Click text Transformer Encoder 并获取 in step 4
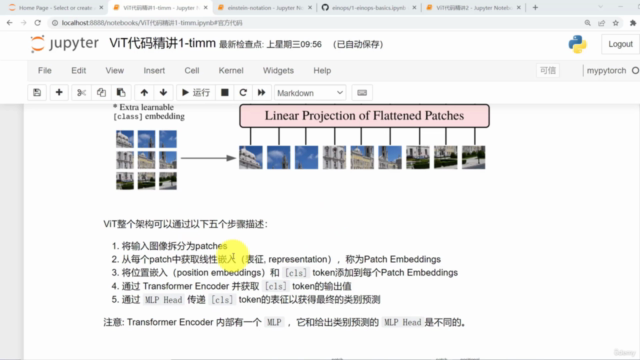Viewport: 640px width, 360px height. (x=201, y=286)
